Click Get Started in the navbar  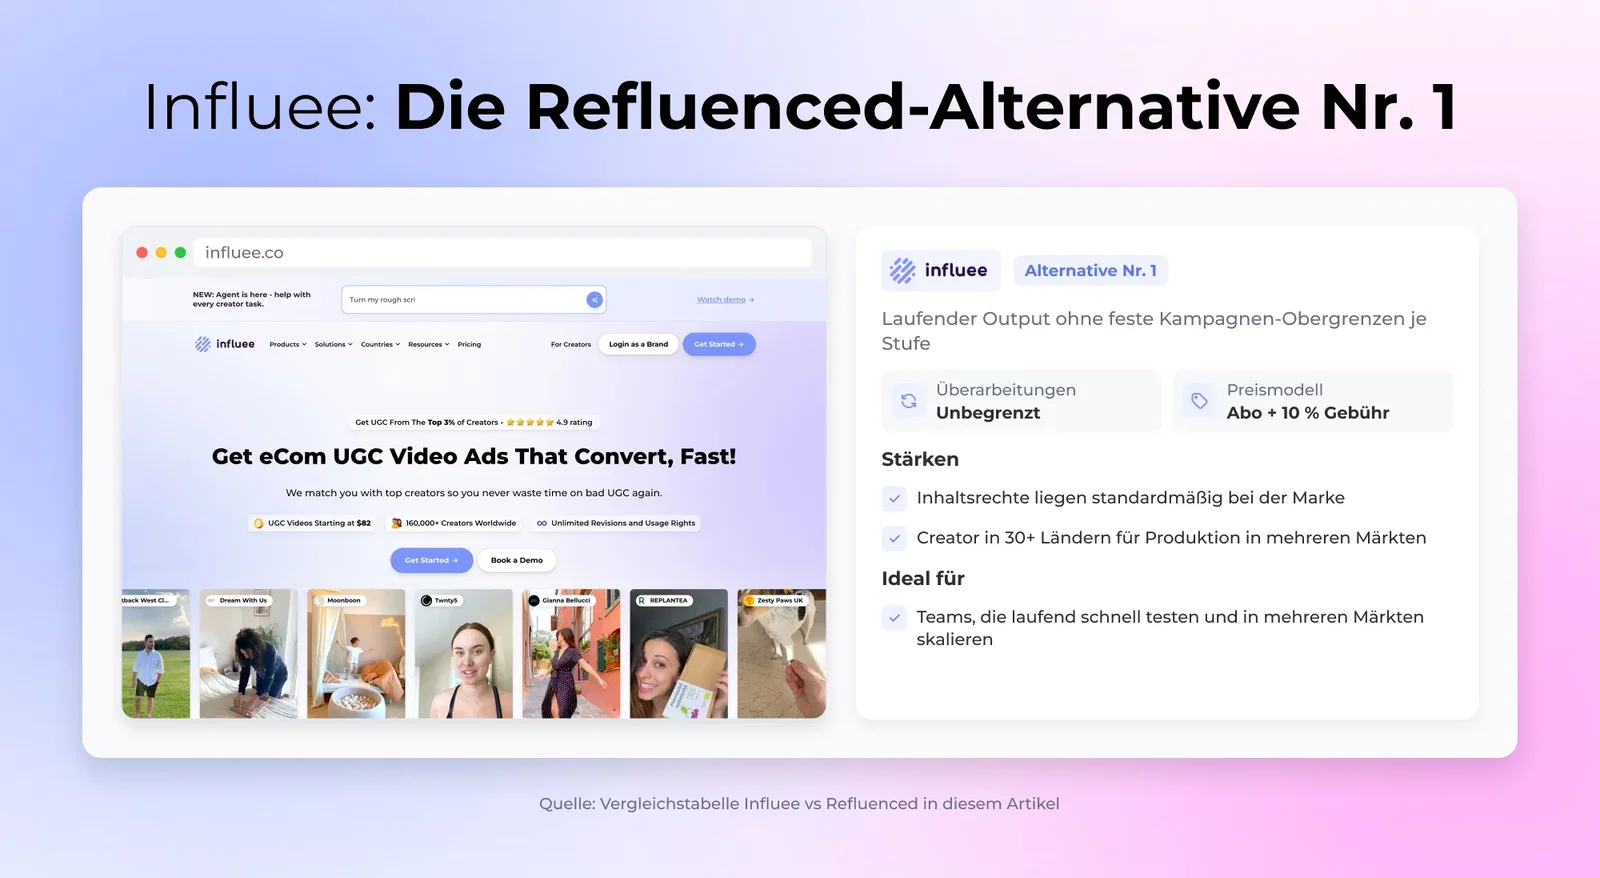(x=719, y=344)
